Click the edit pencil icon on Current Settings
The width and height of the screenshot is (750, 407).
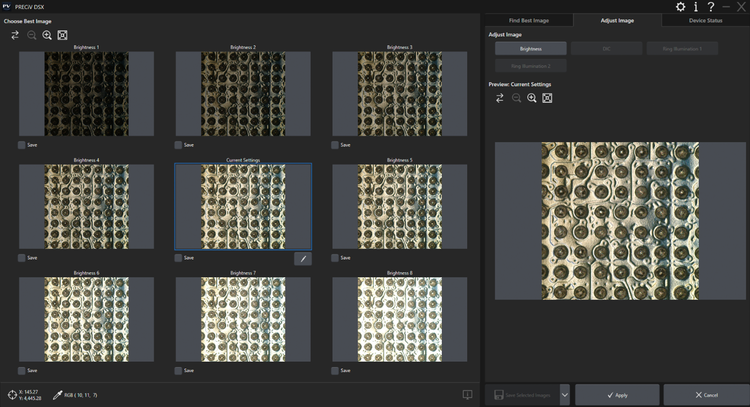pyautogui.click(x=301, y=257)
